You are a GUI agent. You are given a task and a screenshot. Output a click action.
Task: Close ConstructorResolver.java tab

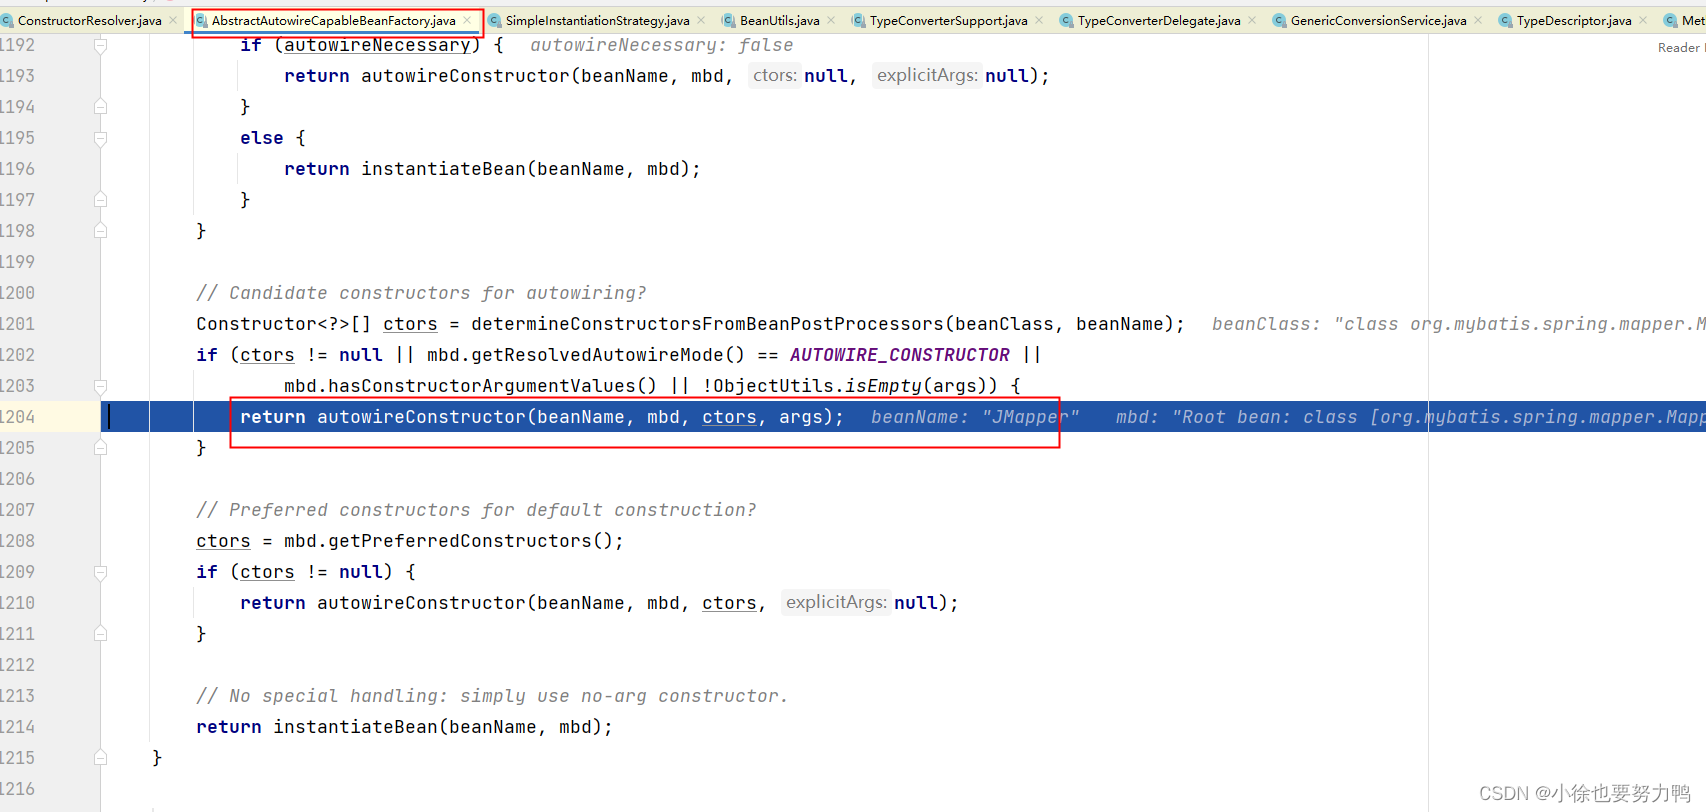pyautogui.click(x=173, y=20)
